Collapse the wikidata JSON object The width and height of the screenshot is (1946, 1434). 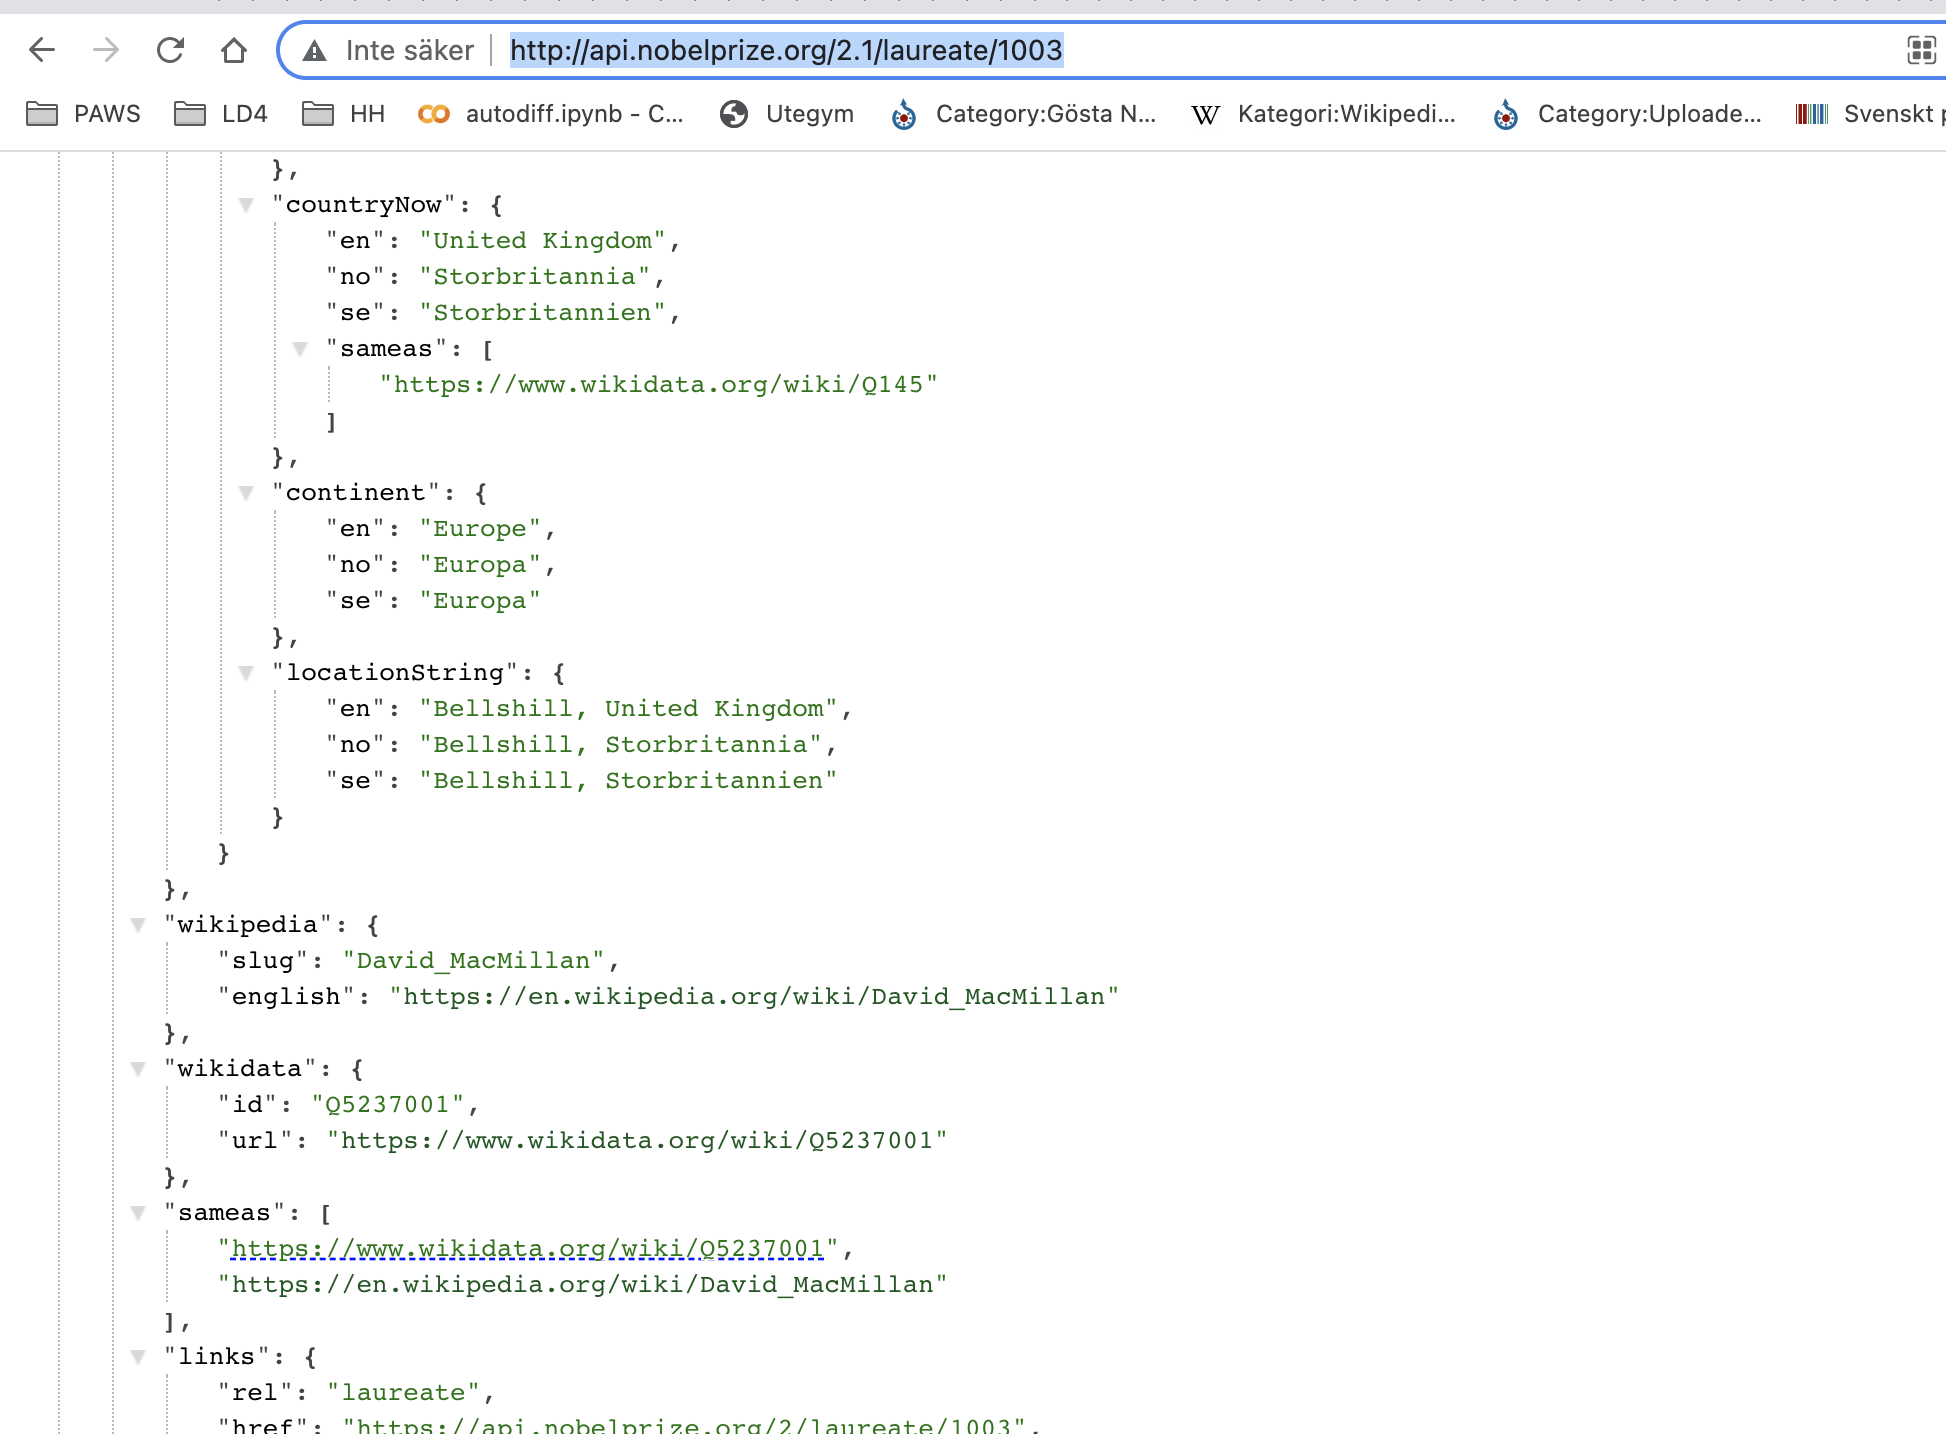138,1069
